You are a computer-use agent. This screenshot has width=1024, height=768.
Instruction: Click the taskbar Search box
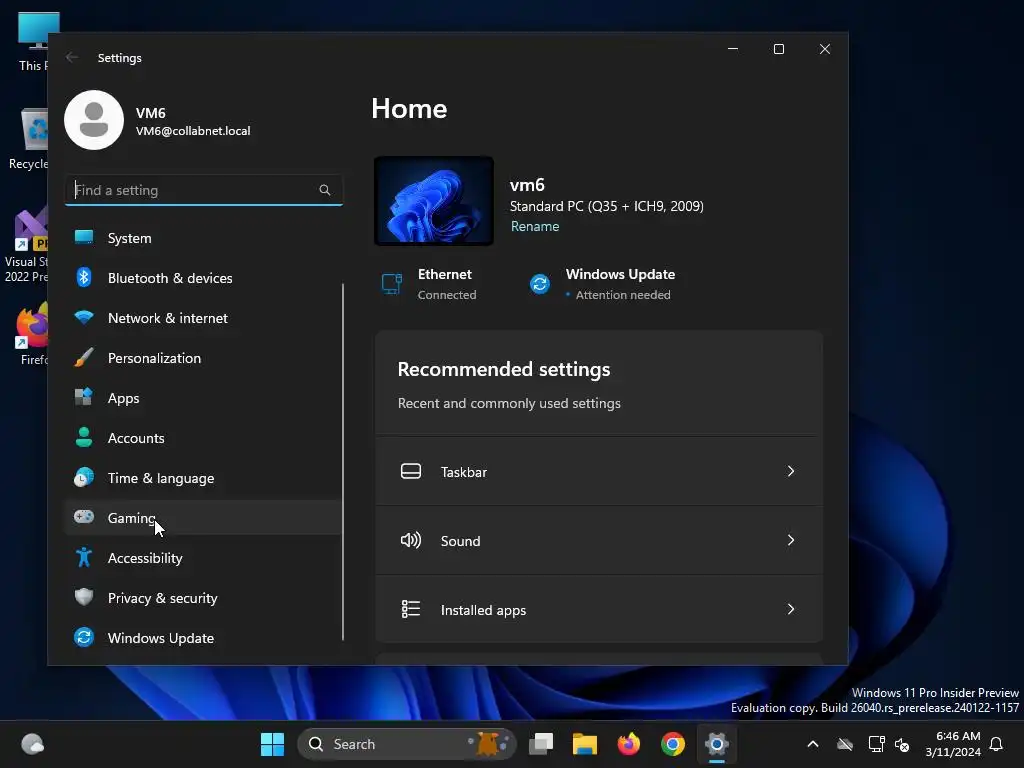[x=406, y=744]
